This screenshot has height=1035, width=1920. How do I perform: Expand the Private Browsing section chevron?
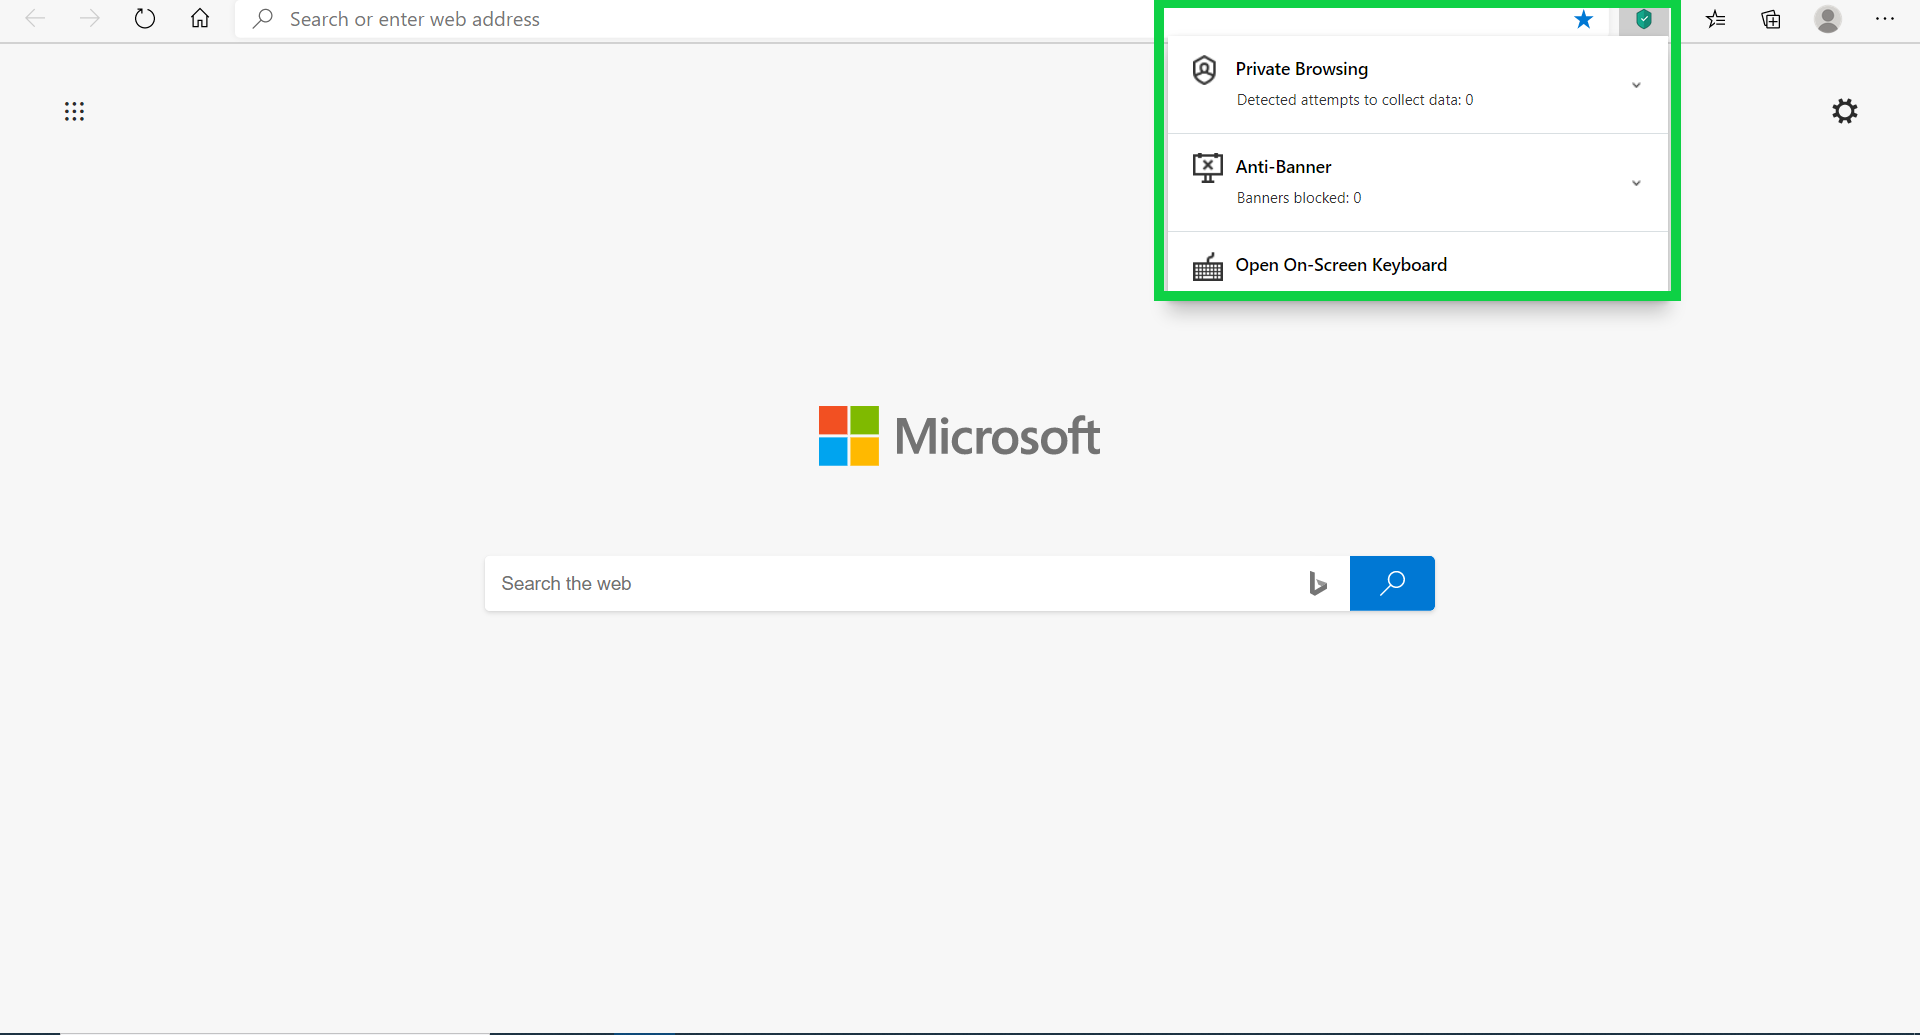[1636, 85]
